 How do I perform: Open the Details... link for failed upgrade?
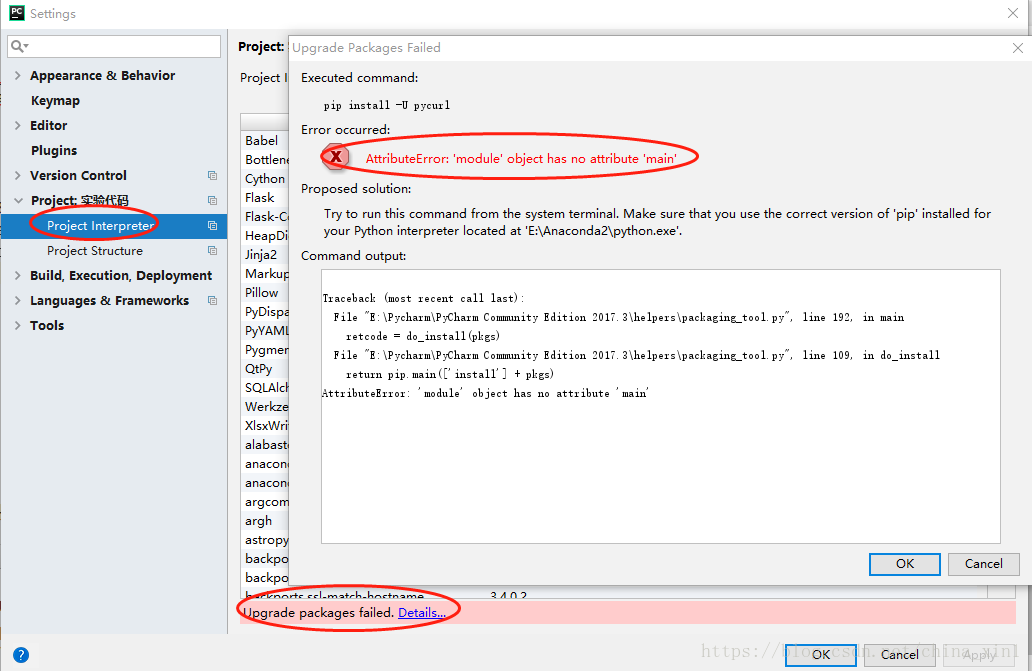422,612
